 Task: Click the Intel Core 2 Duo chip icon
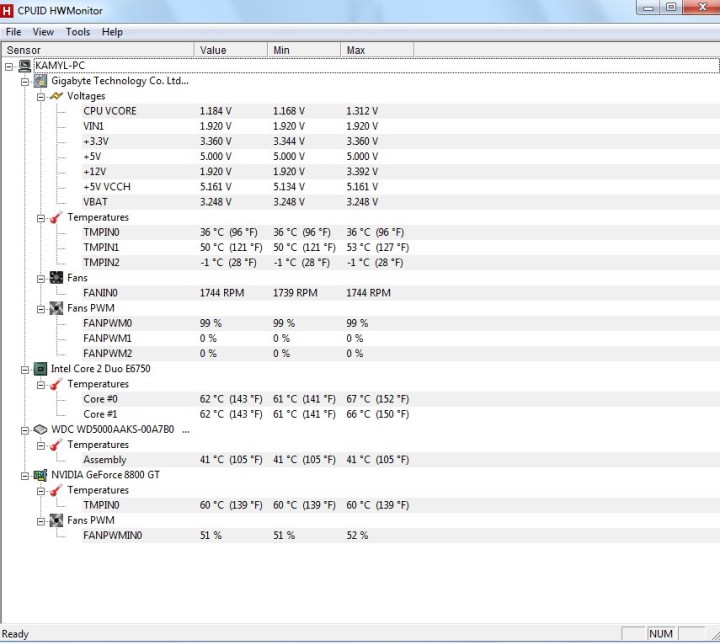click(x=40, y=369)
